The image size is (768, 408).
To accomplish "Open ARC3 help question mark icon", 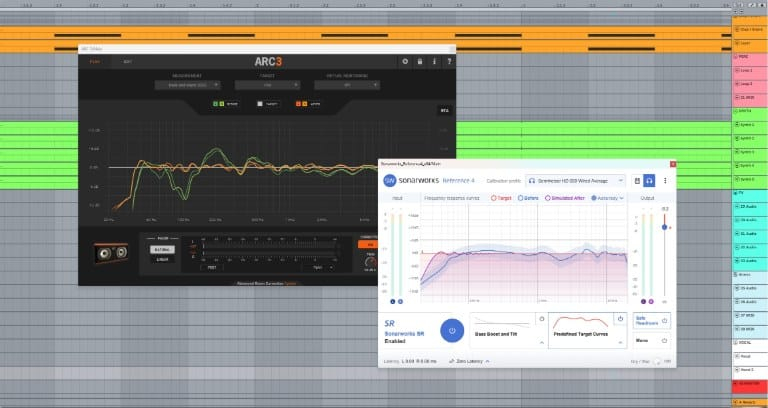I will pos(449,62).
